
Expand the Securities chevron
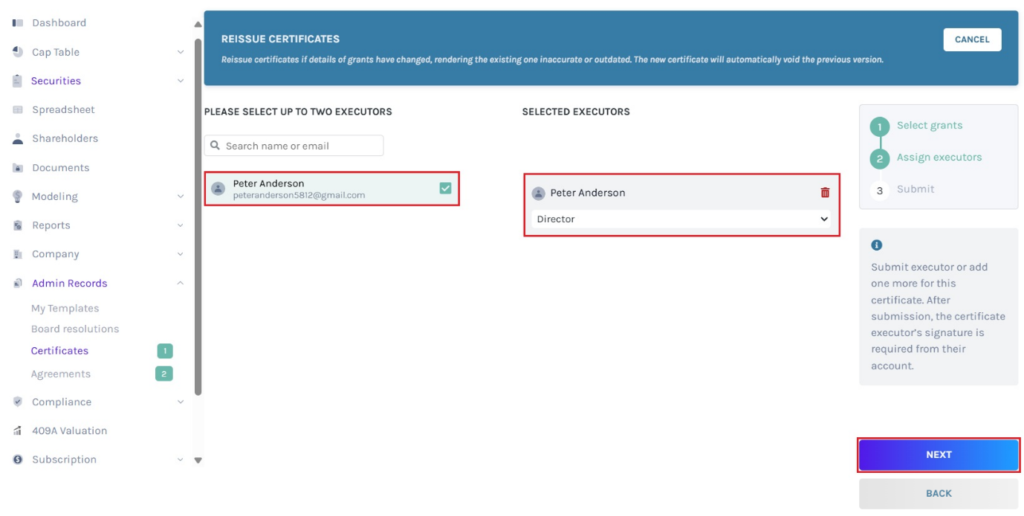tap(180, 81)
